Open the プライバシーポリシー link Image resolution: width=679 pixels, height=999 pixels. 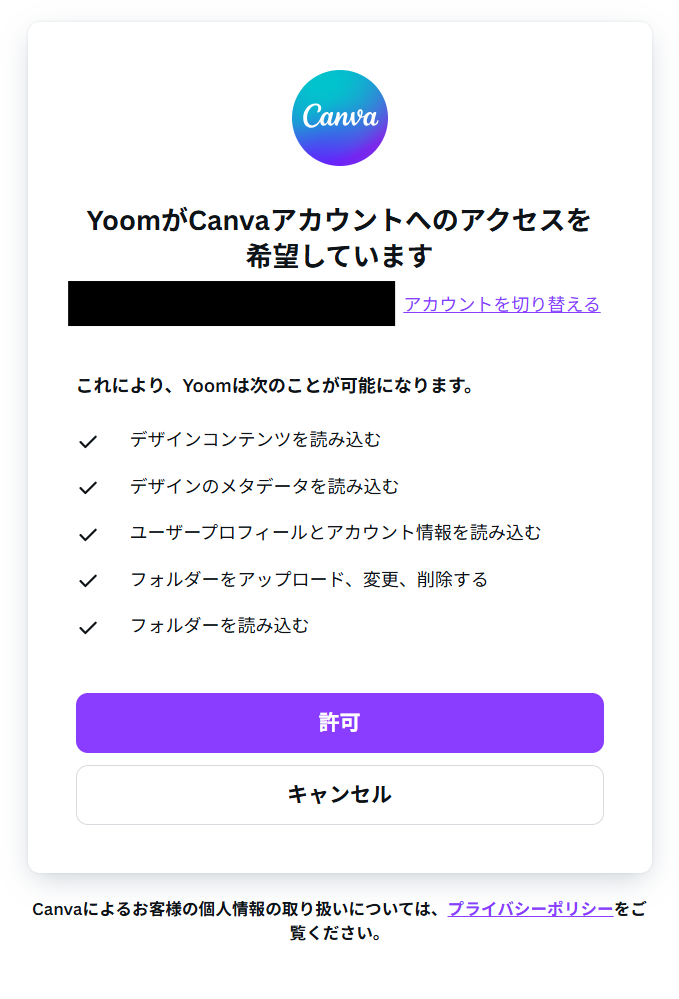click(x=530, y=909)
